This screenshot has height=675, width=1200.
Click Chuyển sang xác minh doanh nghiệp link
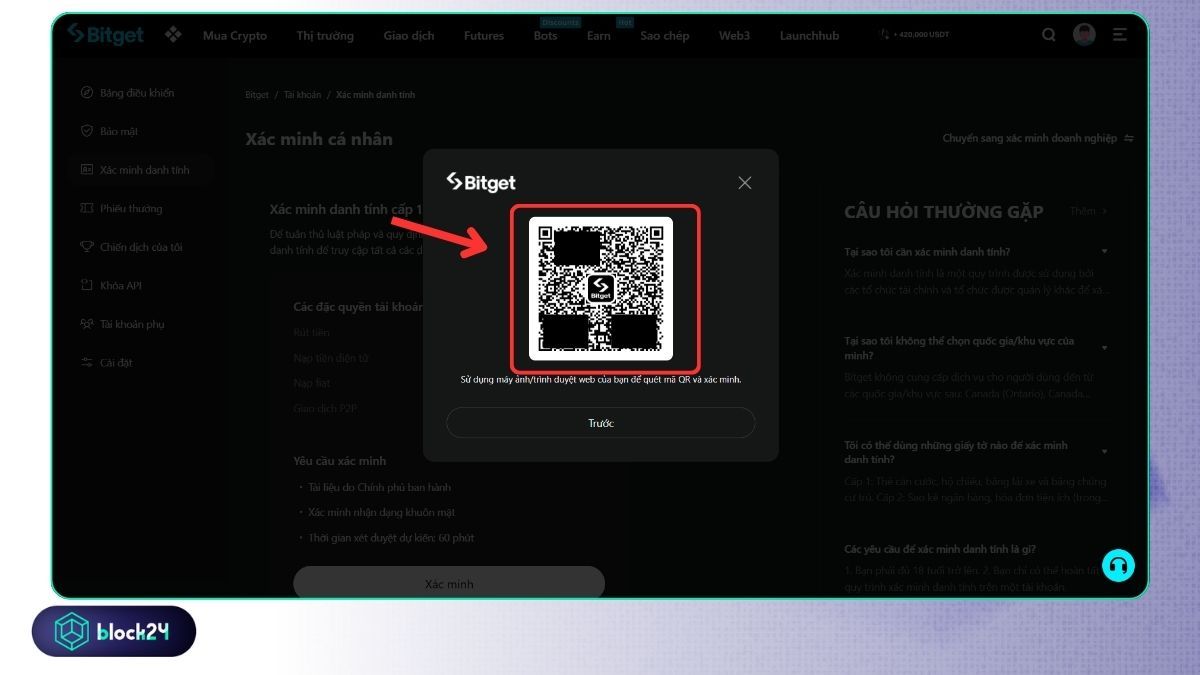(x=1030, y=138)
